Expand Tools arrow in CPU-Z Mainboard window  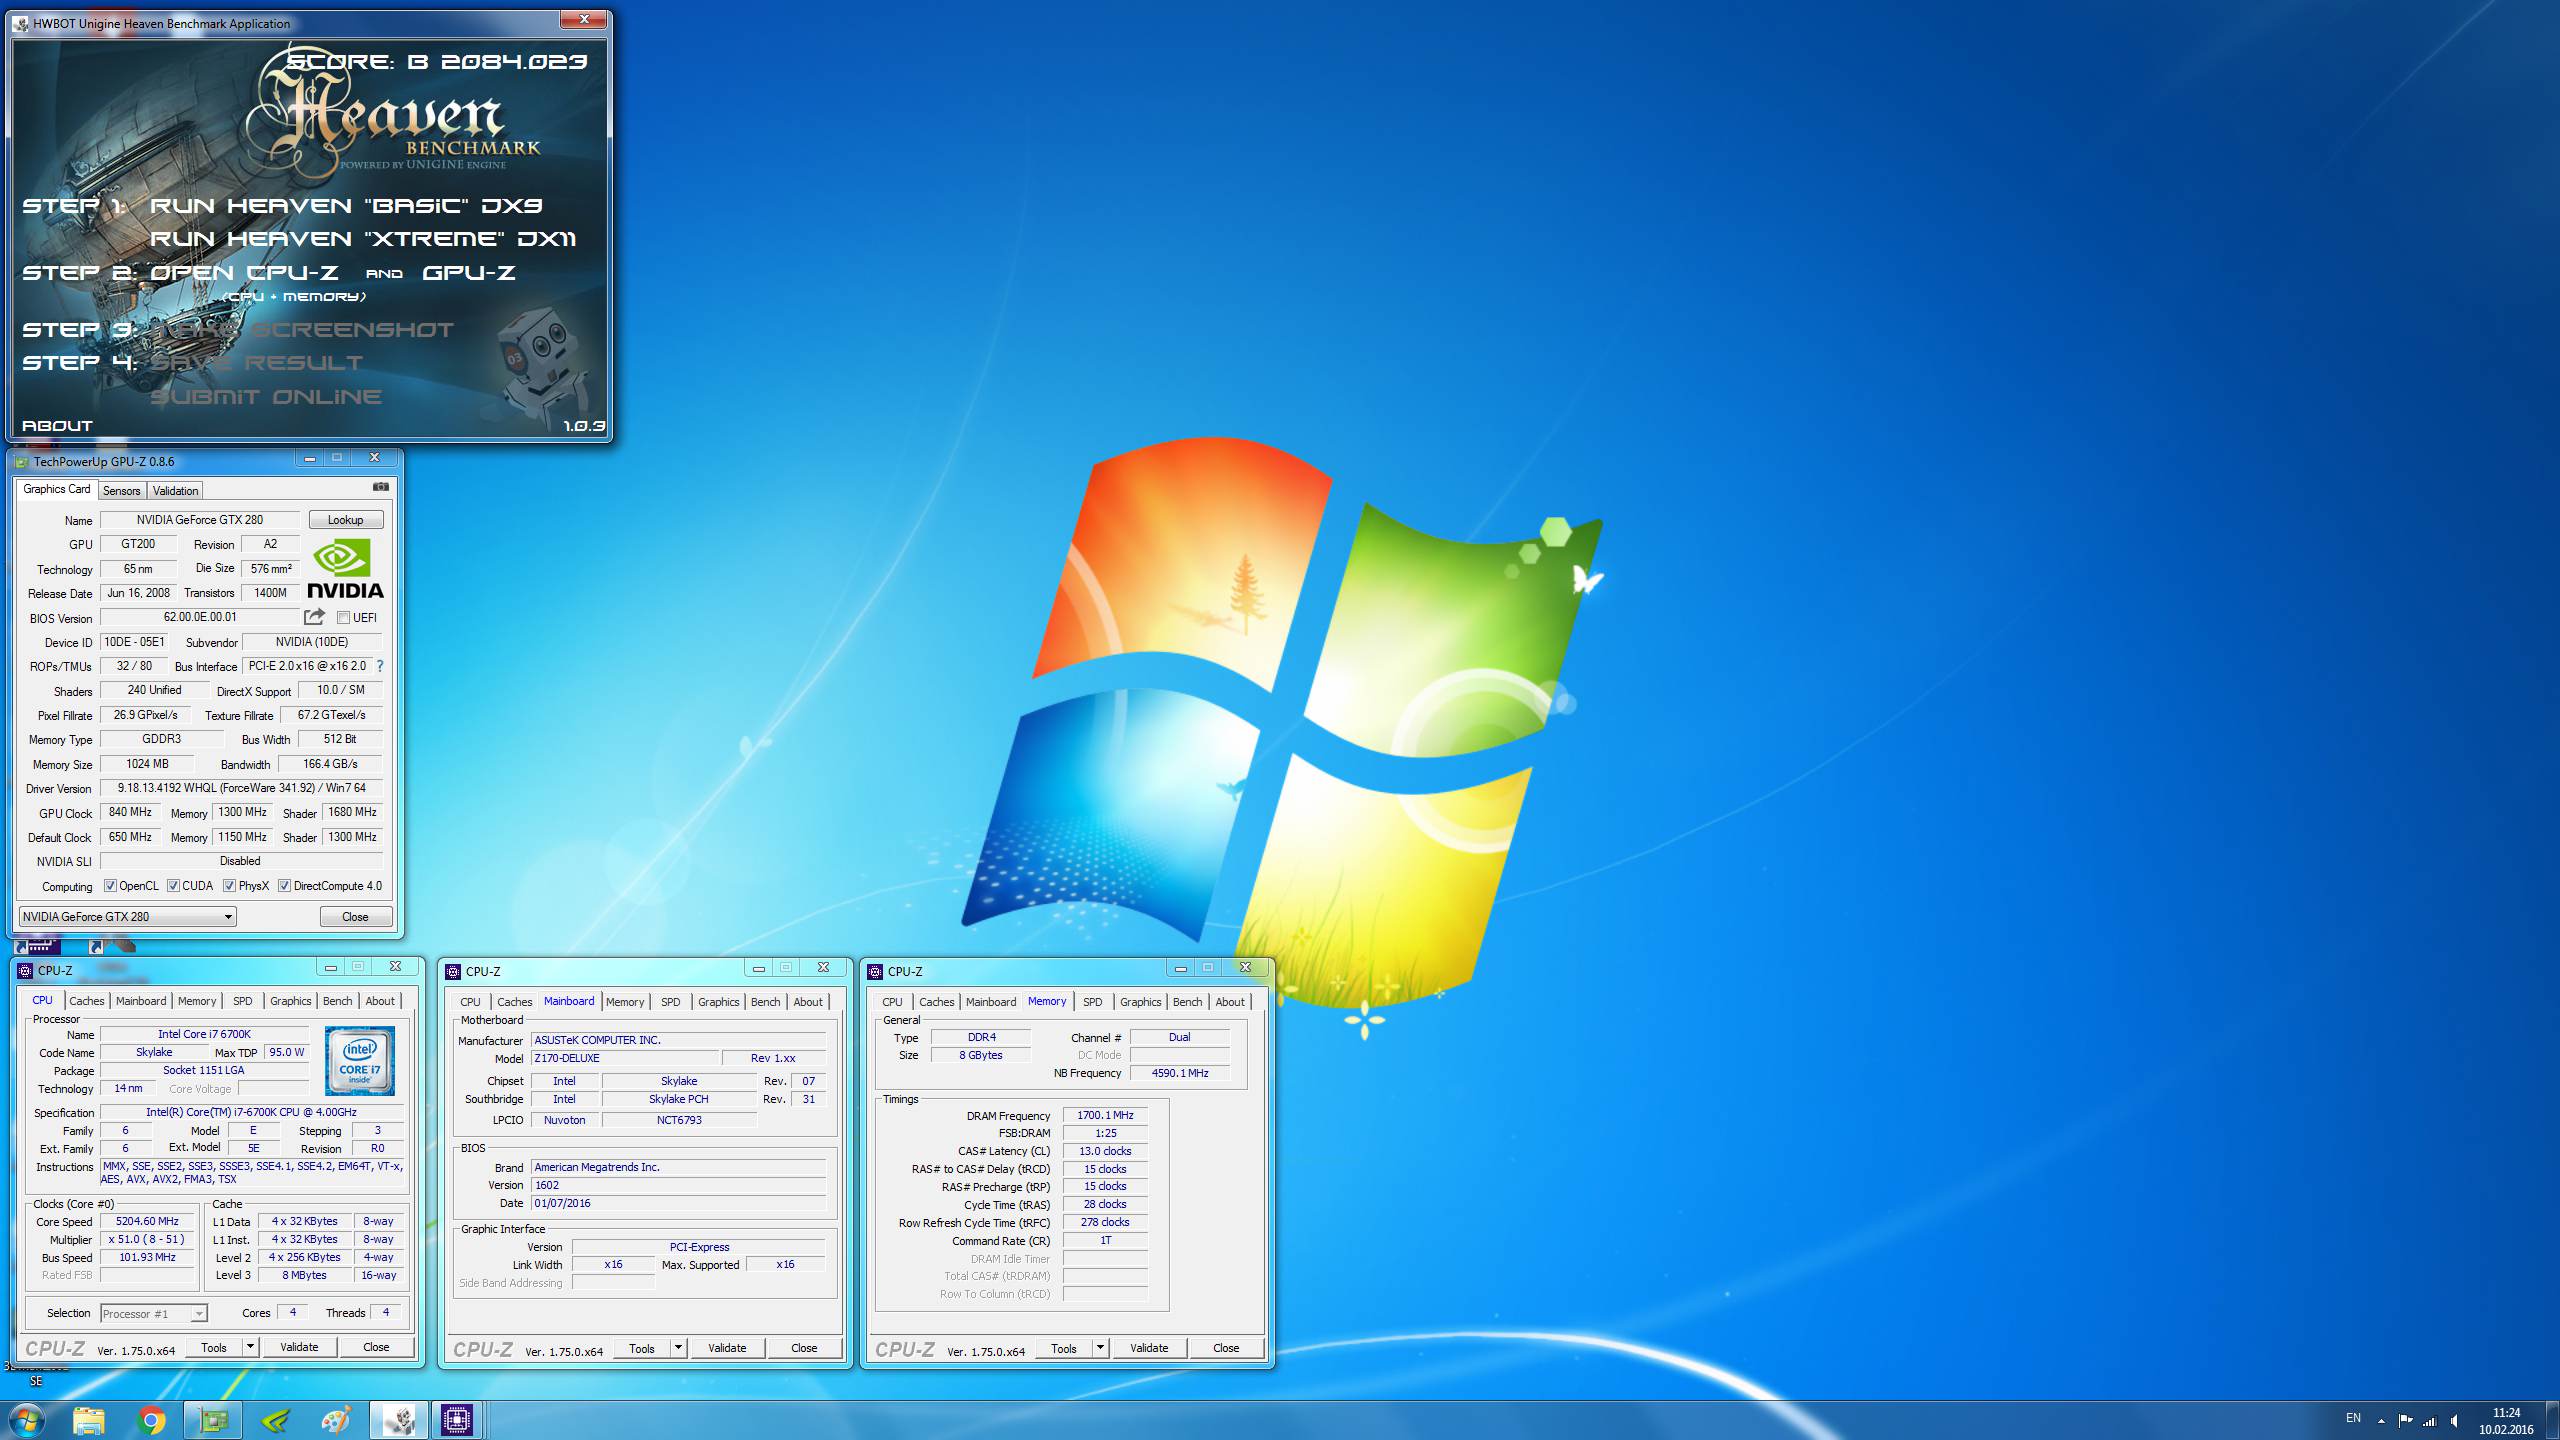click(x=678, y=1348)
